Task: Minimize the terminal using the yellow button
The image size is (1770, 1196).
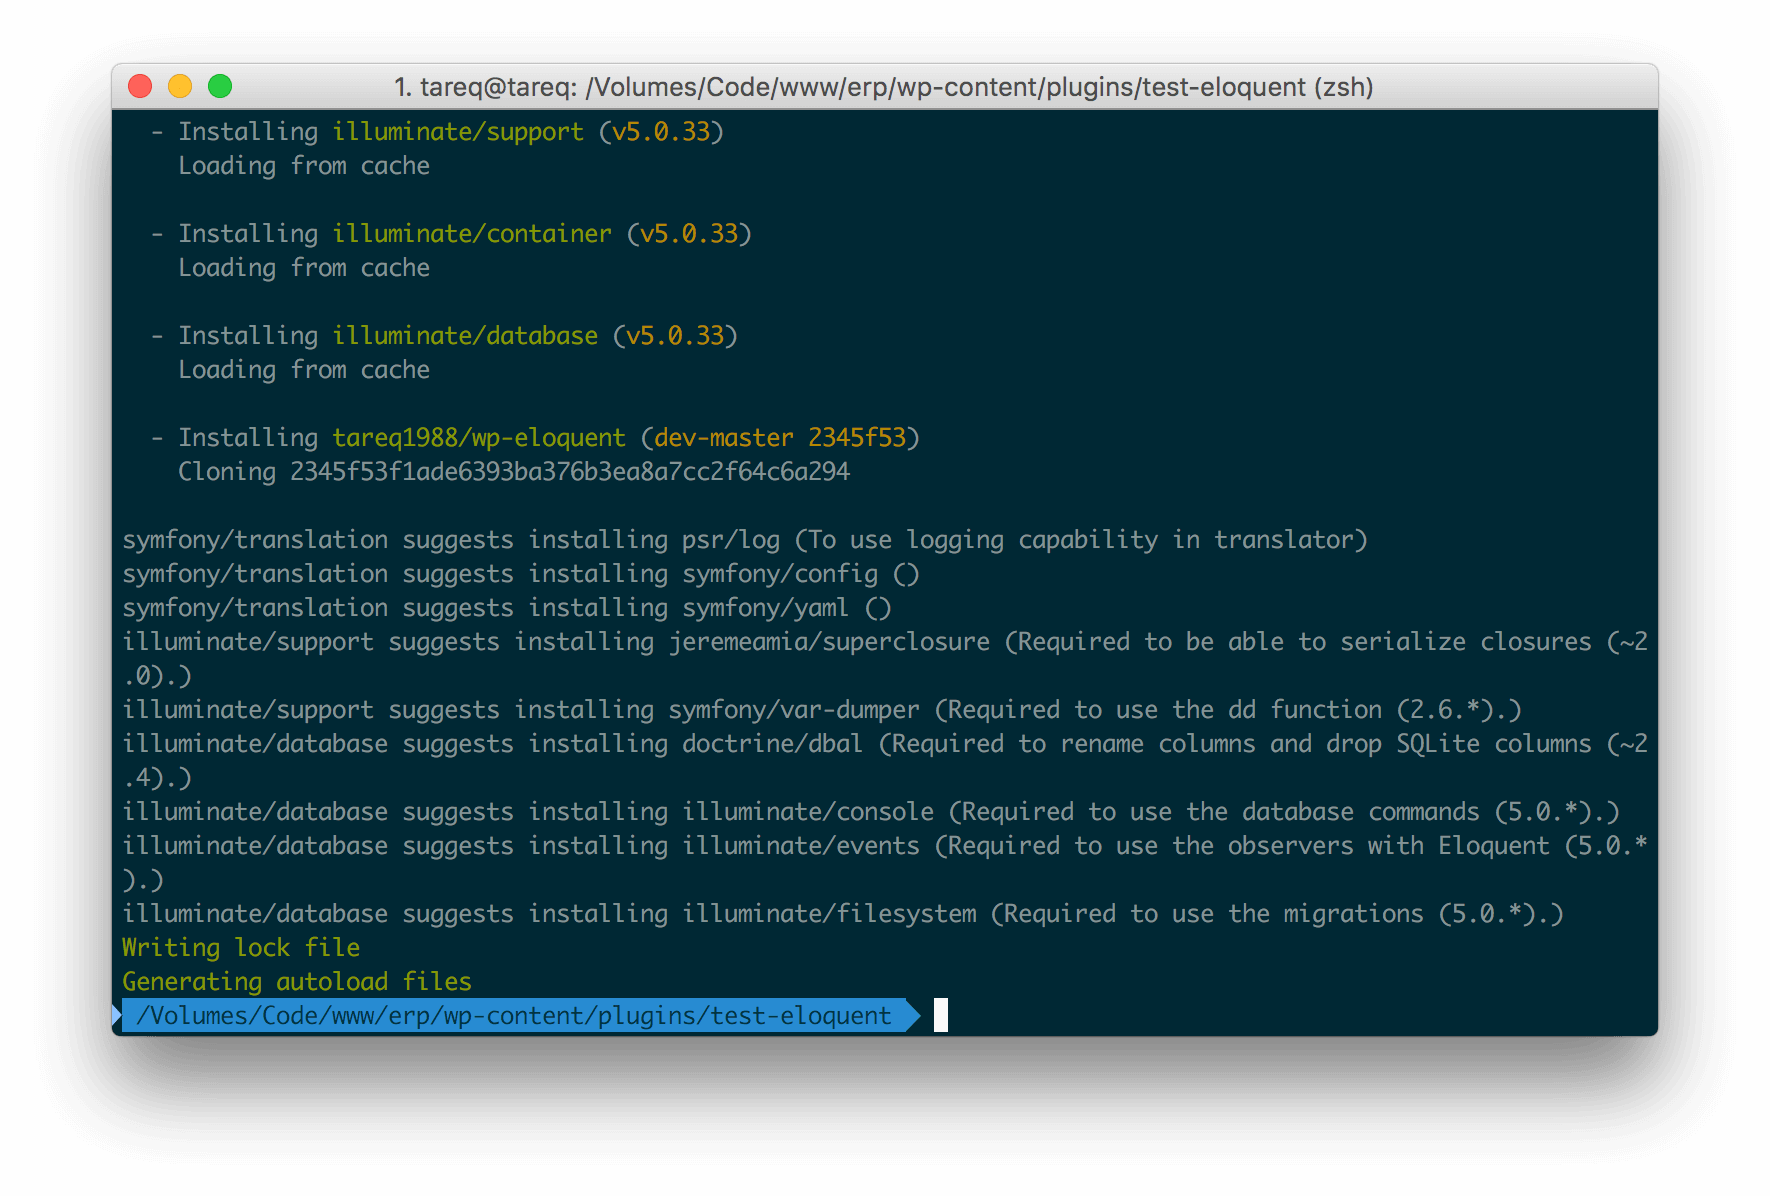Action: pyautogui.click(x=180, y=87)
